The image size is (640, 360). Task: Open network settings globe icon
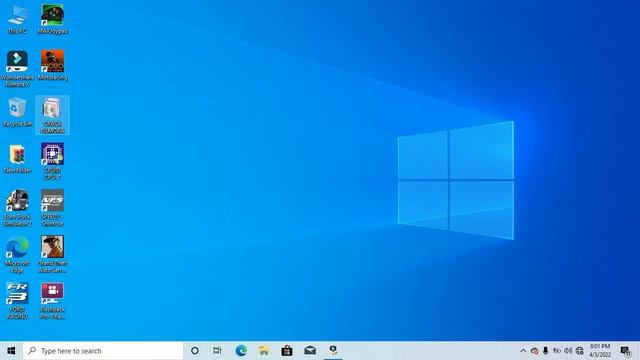[579, 351]
